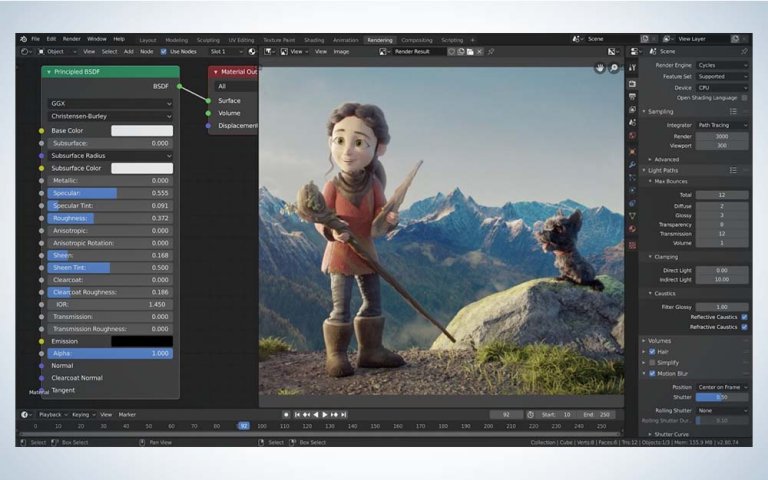This screenshot has width=768, height=480.
Task: Uncheck the Motion Blur checkbox
Action: [x=652, y=373]
